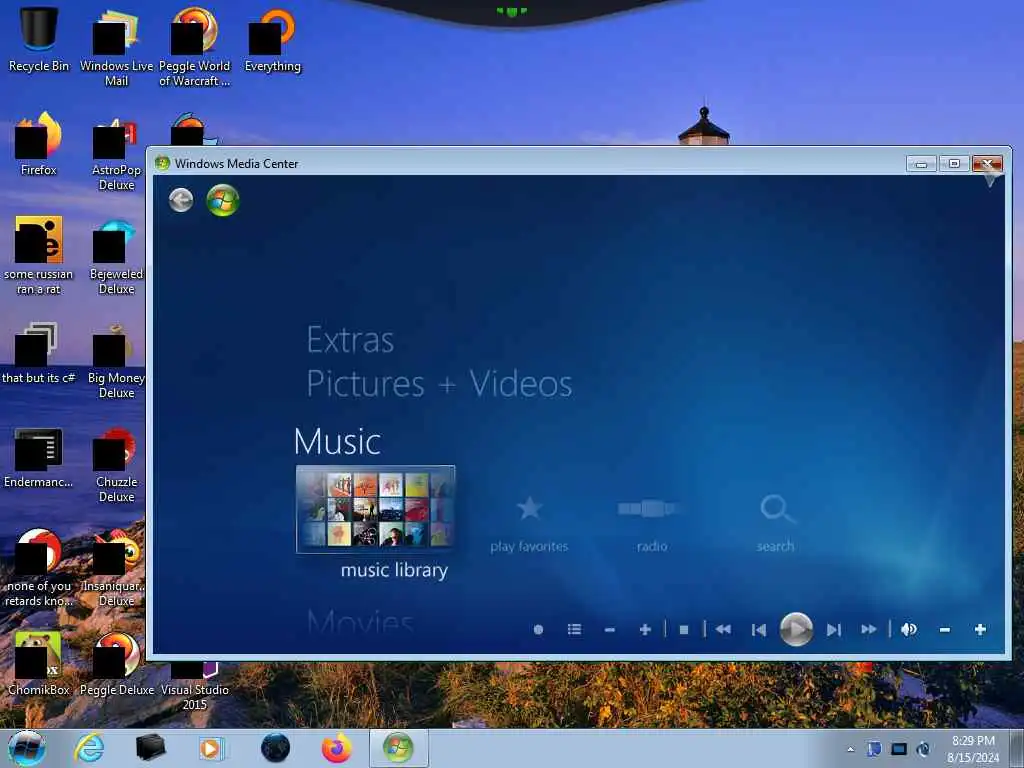Select 'none of you retards kno...' desktop icon
The height and width of the screenshot is (768, 1024).
[x=39, y=569]
